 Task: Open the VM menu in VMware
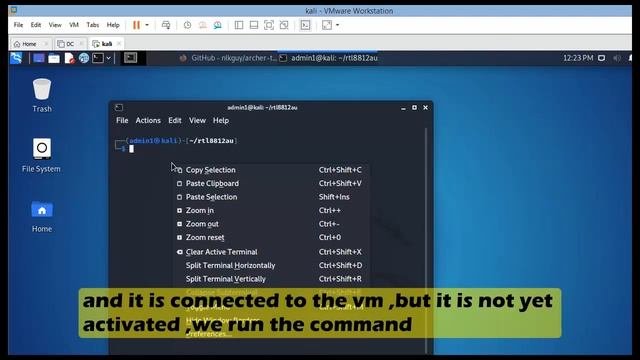[x=74, y=25]
